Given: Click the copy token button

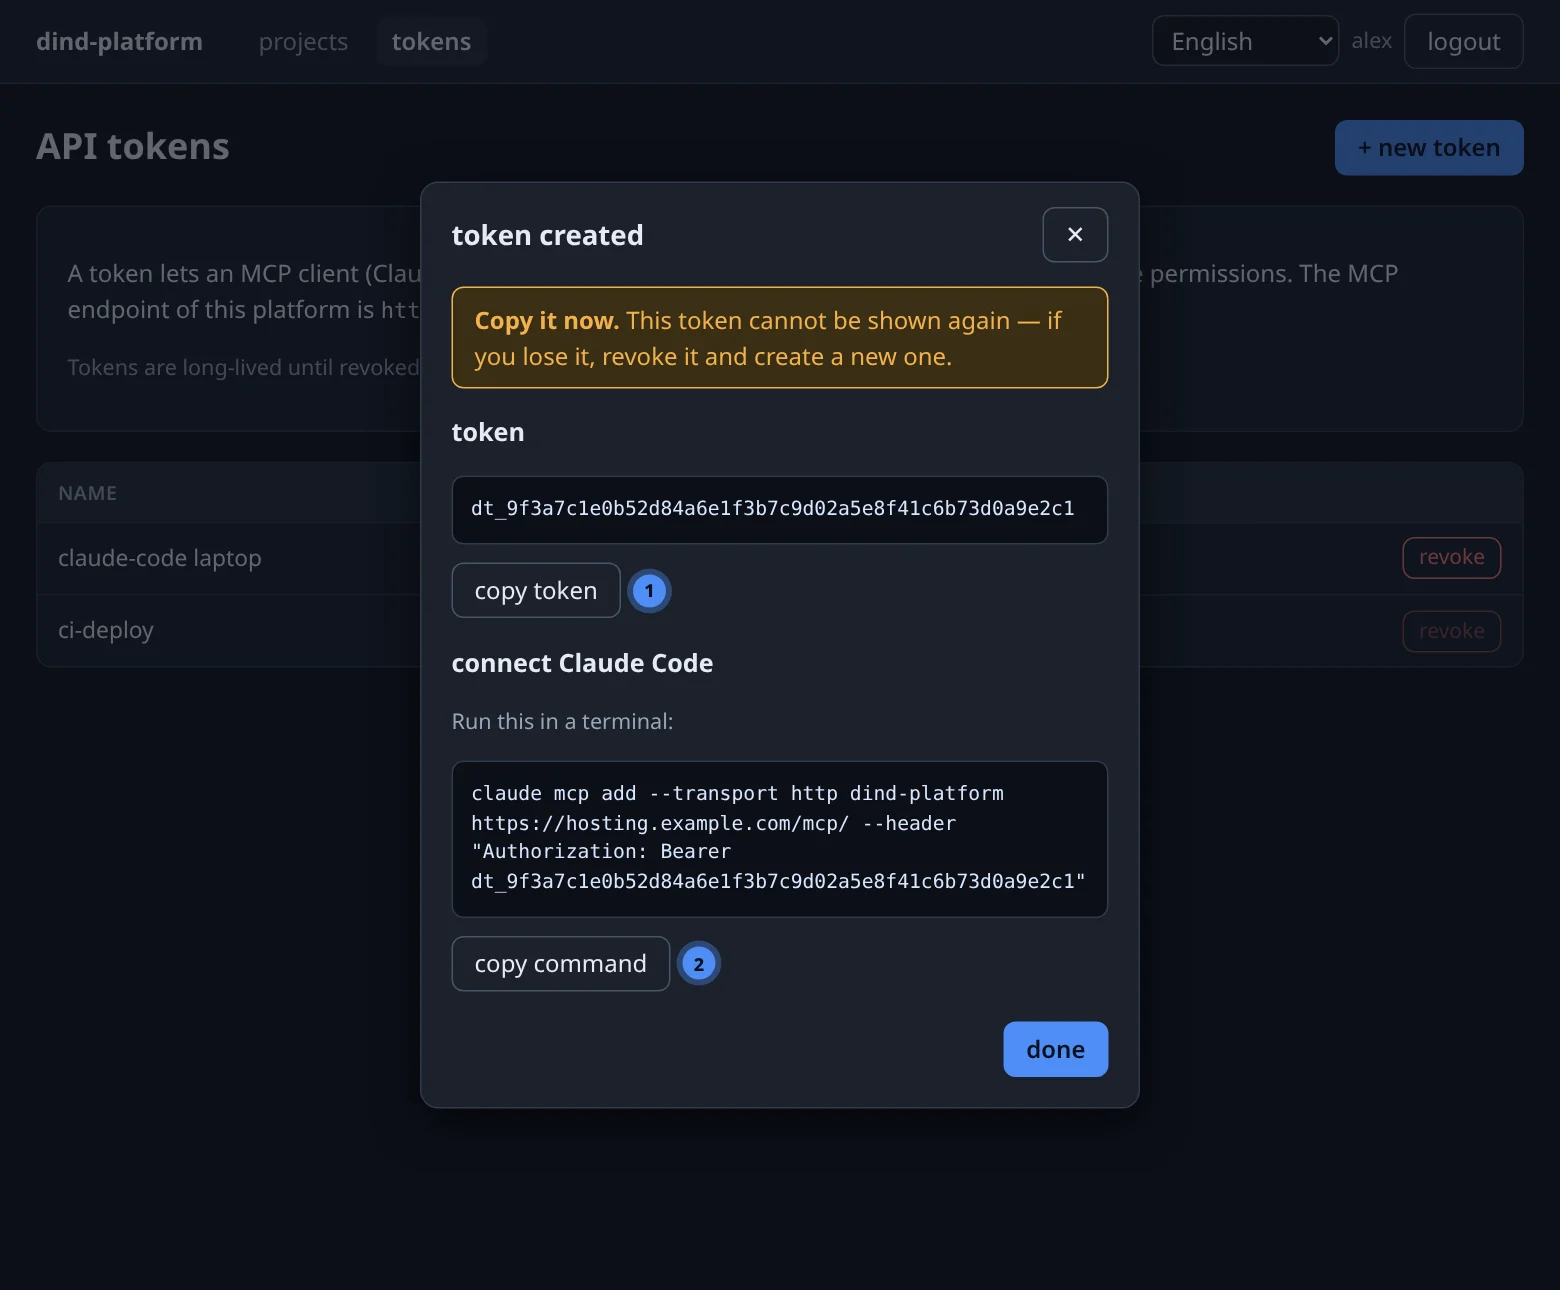Looking at the screenshot, I should (x=536, y=591).
